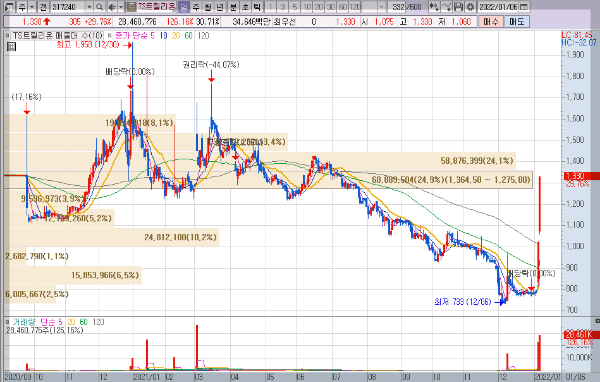Switch to the 주 weekly chart period

pos(196,7)
